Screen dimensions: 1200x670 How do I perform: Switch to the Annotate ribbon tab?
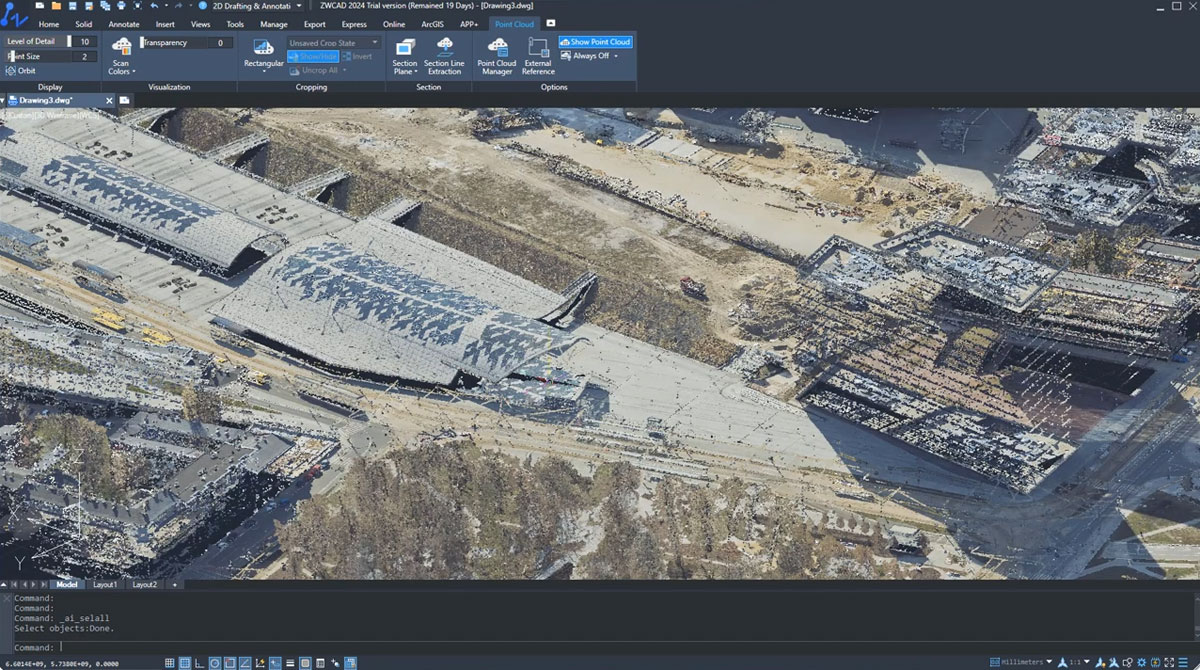pos(124,24)
